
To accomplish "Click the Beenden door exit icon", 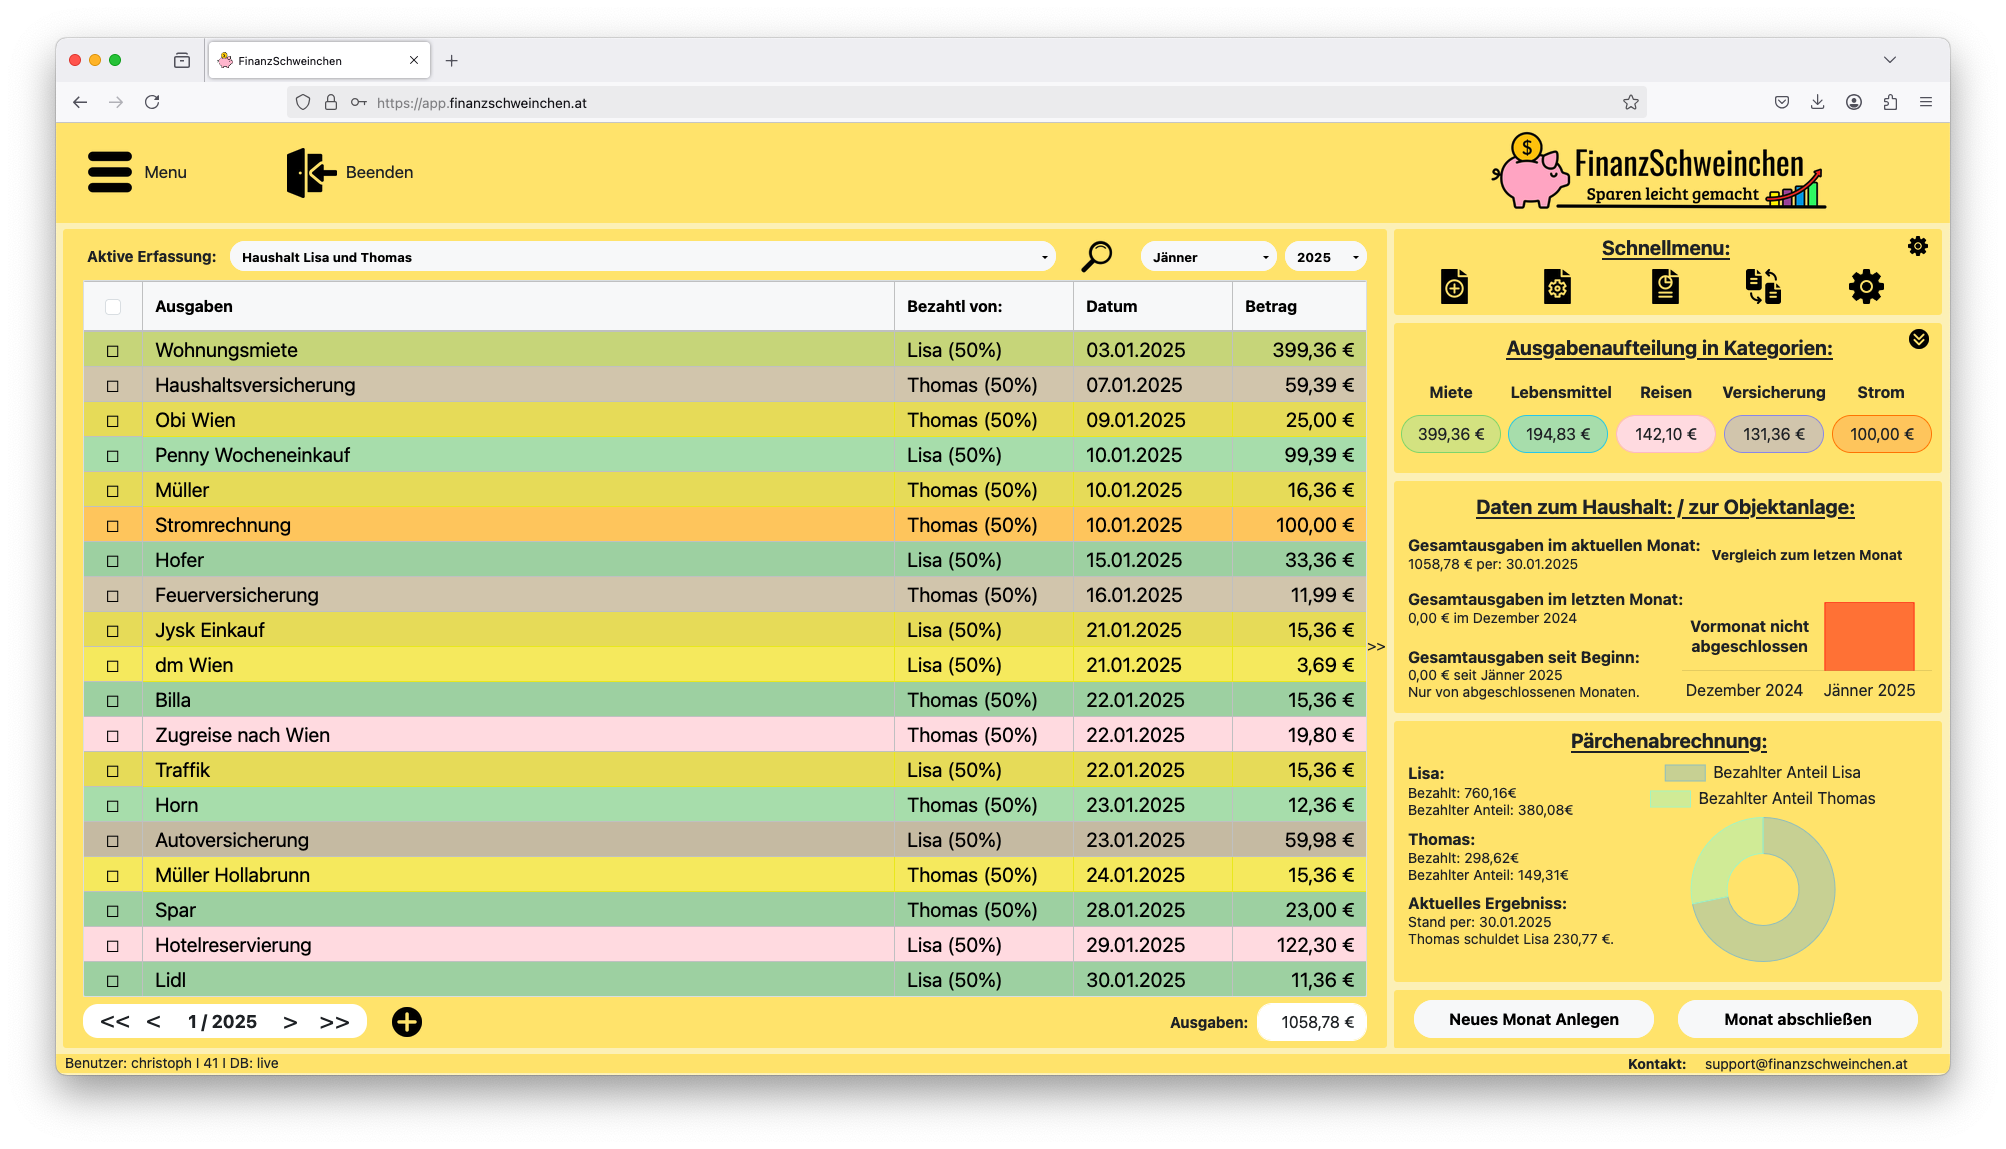I will coord(310,172).
